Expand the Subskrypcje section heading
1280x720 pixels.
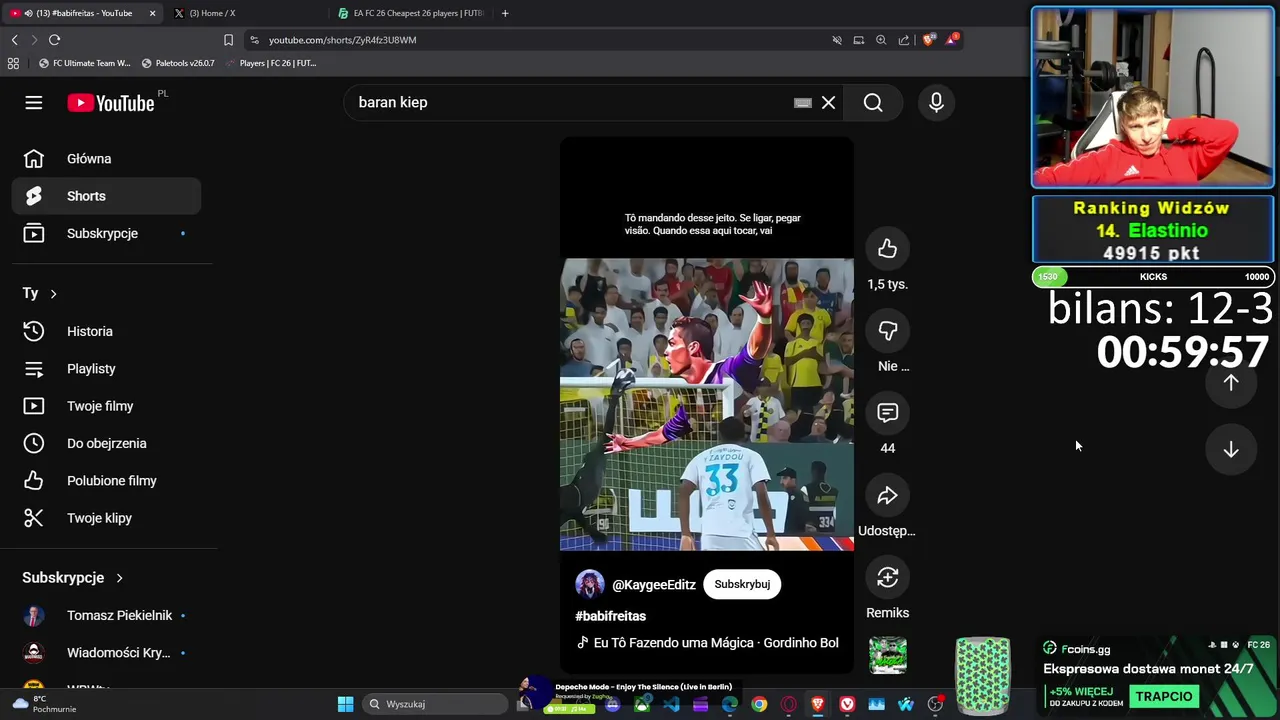pyautogui.click(x=72, y=577)
